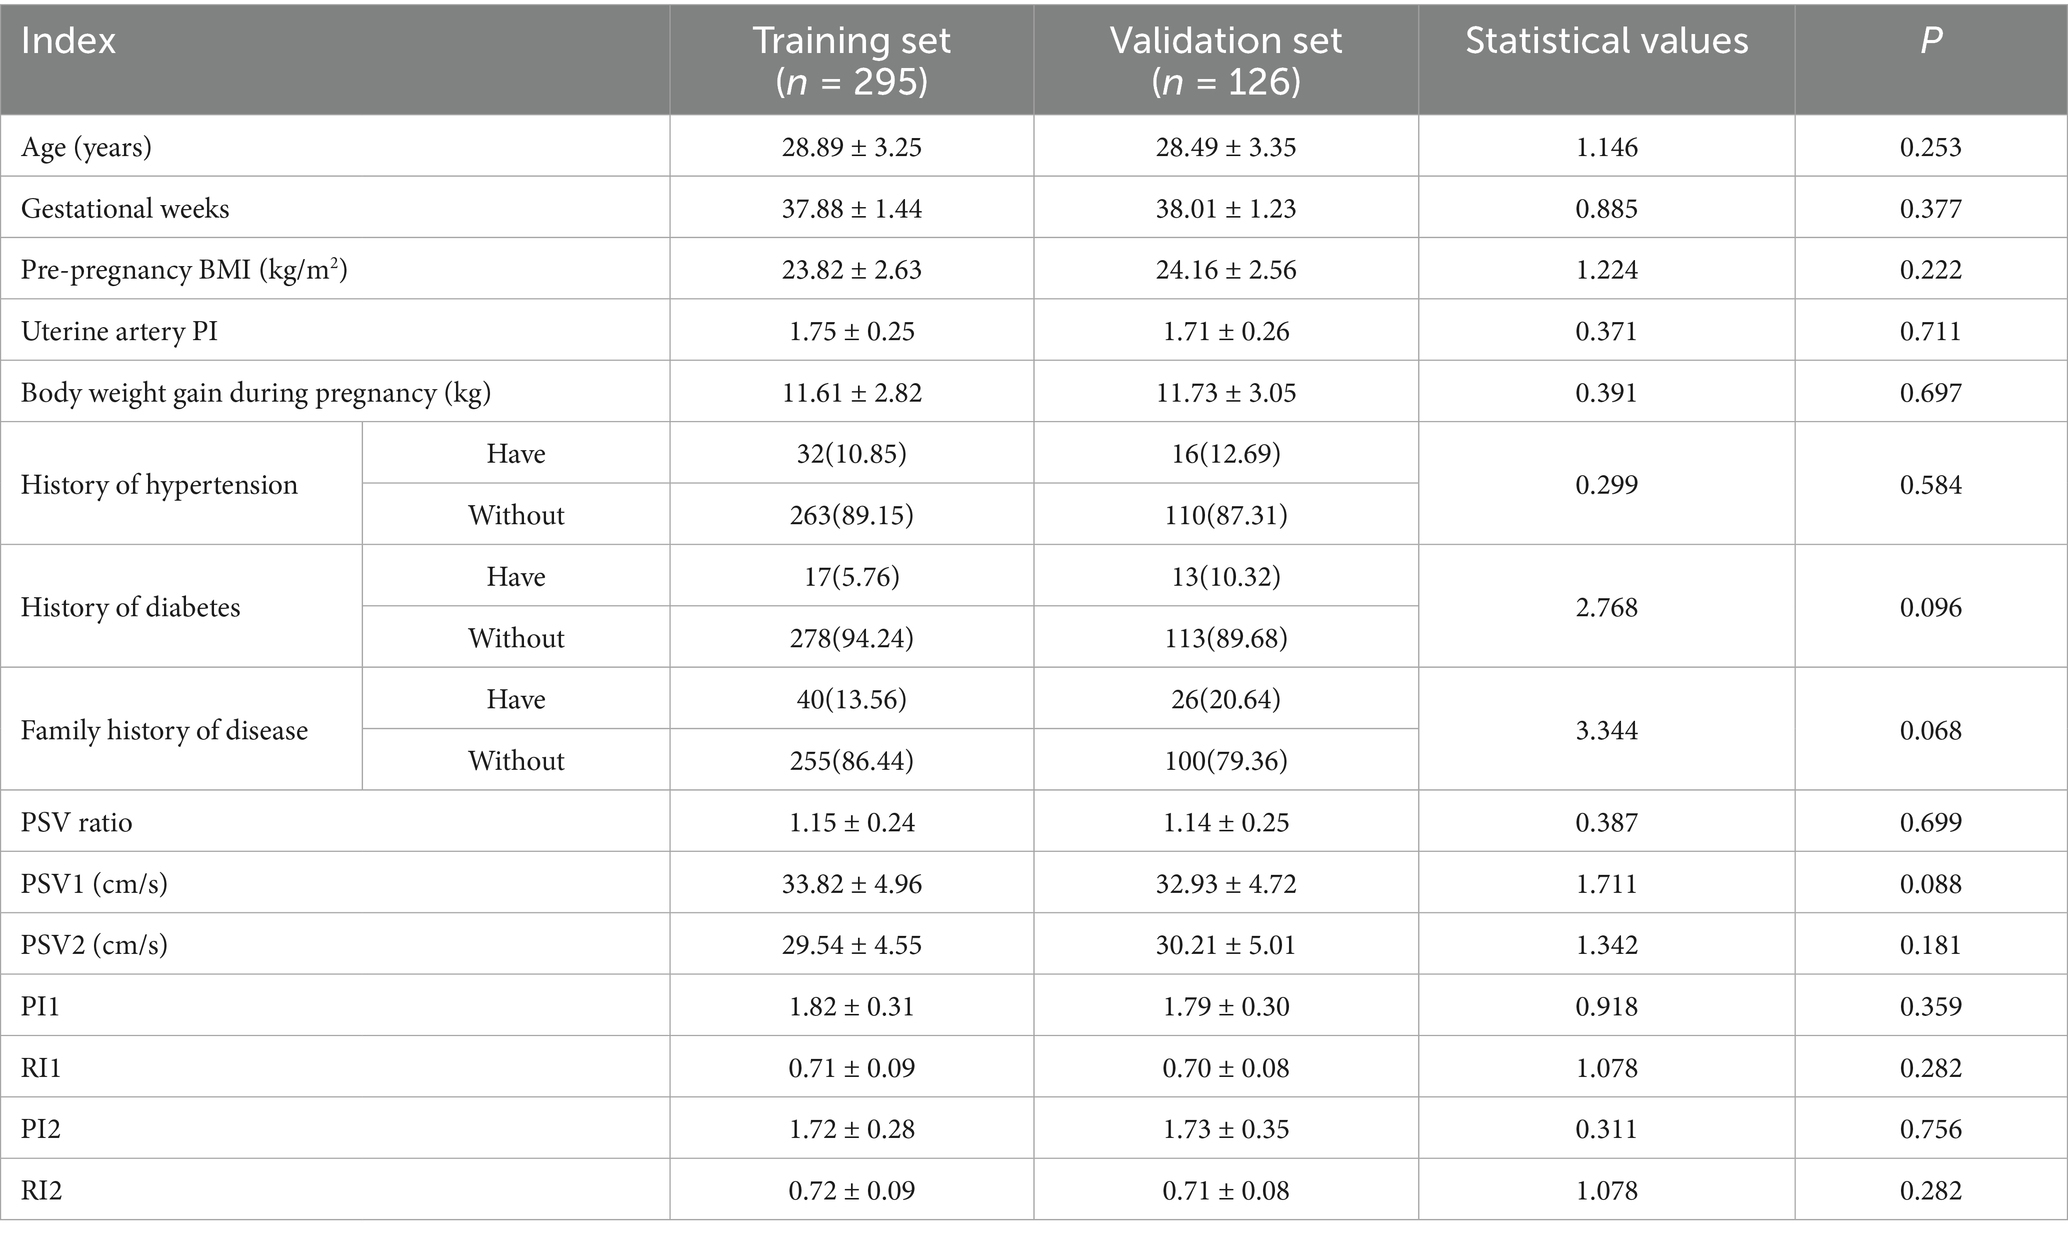
Task: Select the 0.096 diabetes P value
Action: [x=1931, y=608]
